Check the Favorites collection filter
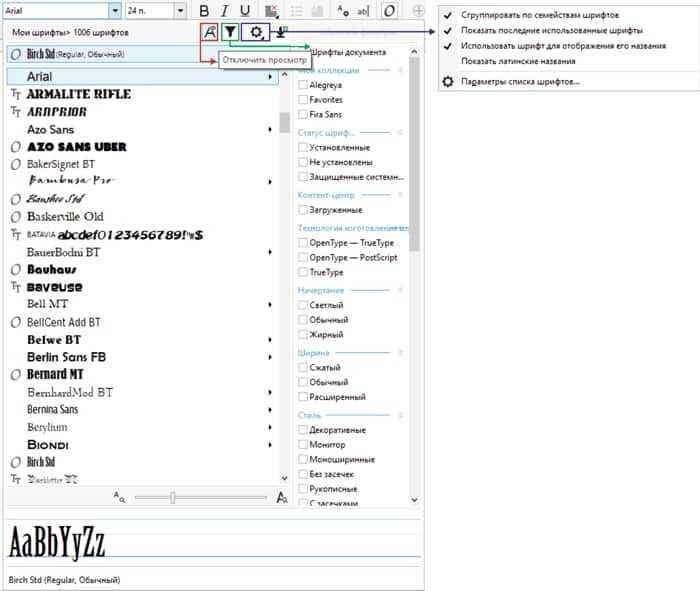 [303, 99]
